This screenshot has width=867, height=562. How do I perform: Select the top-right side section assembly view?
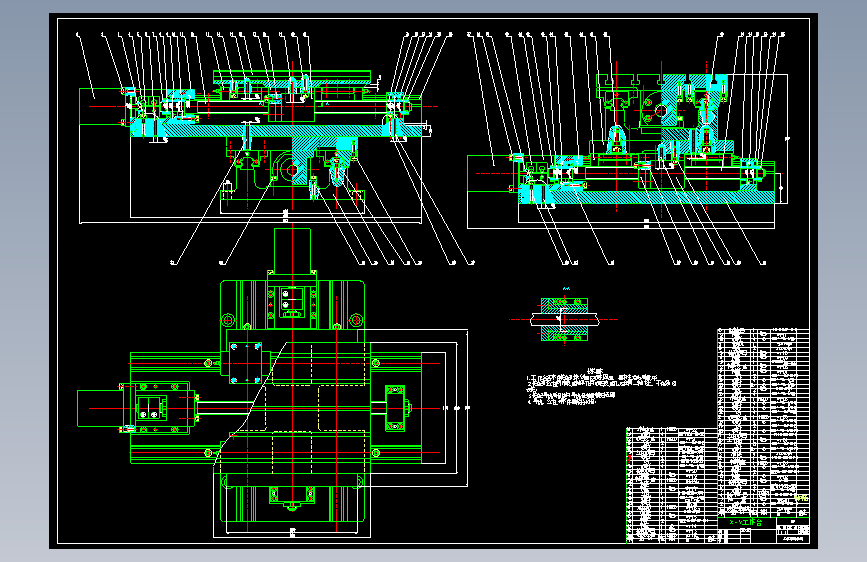click(x=628, y=149)
